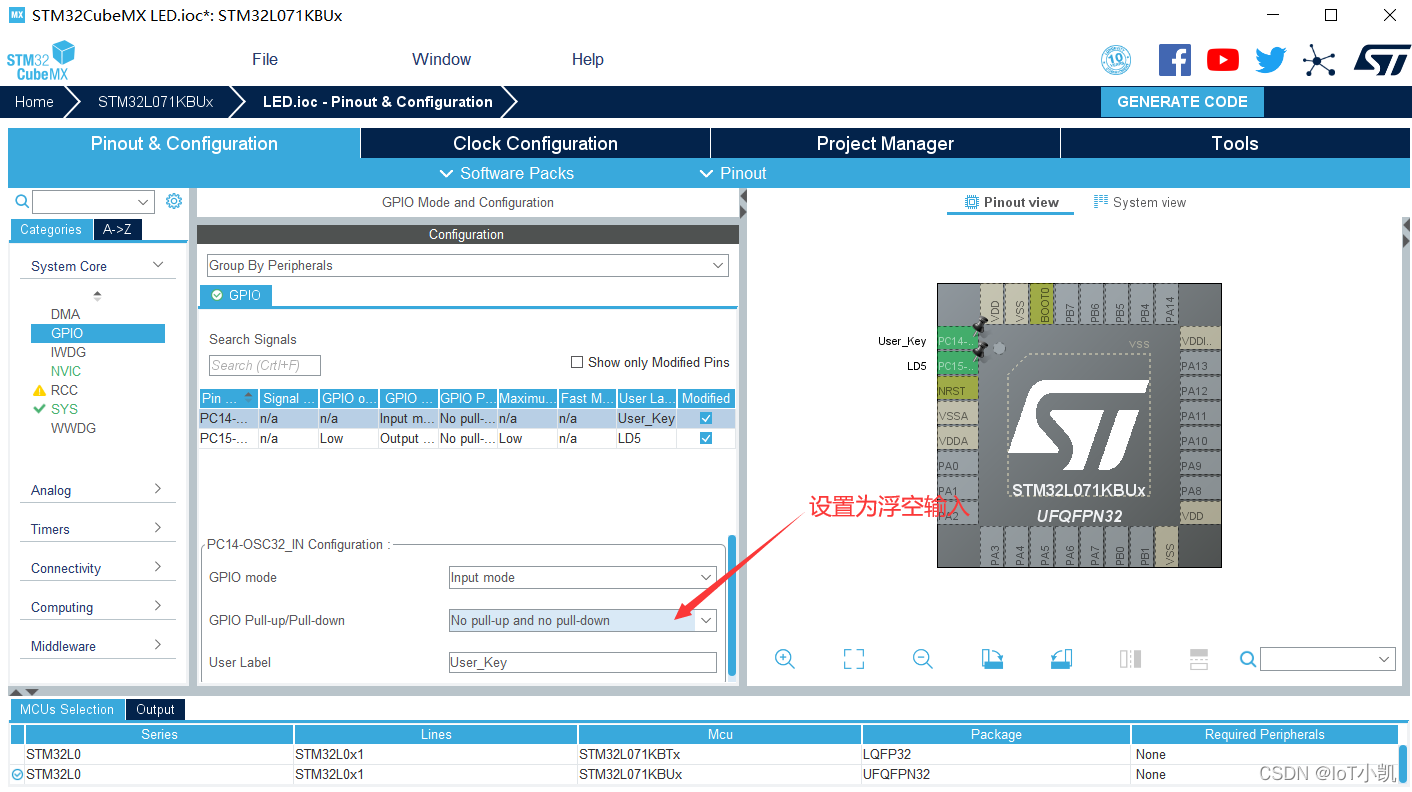Image resolution: width=1412 pixels, height=792 pixels.
Task: Select DMA in System Core list
Action: 65,314
